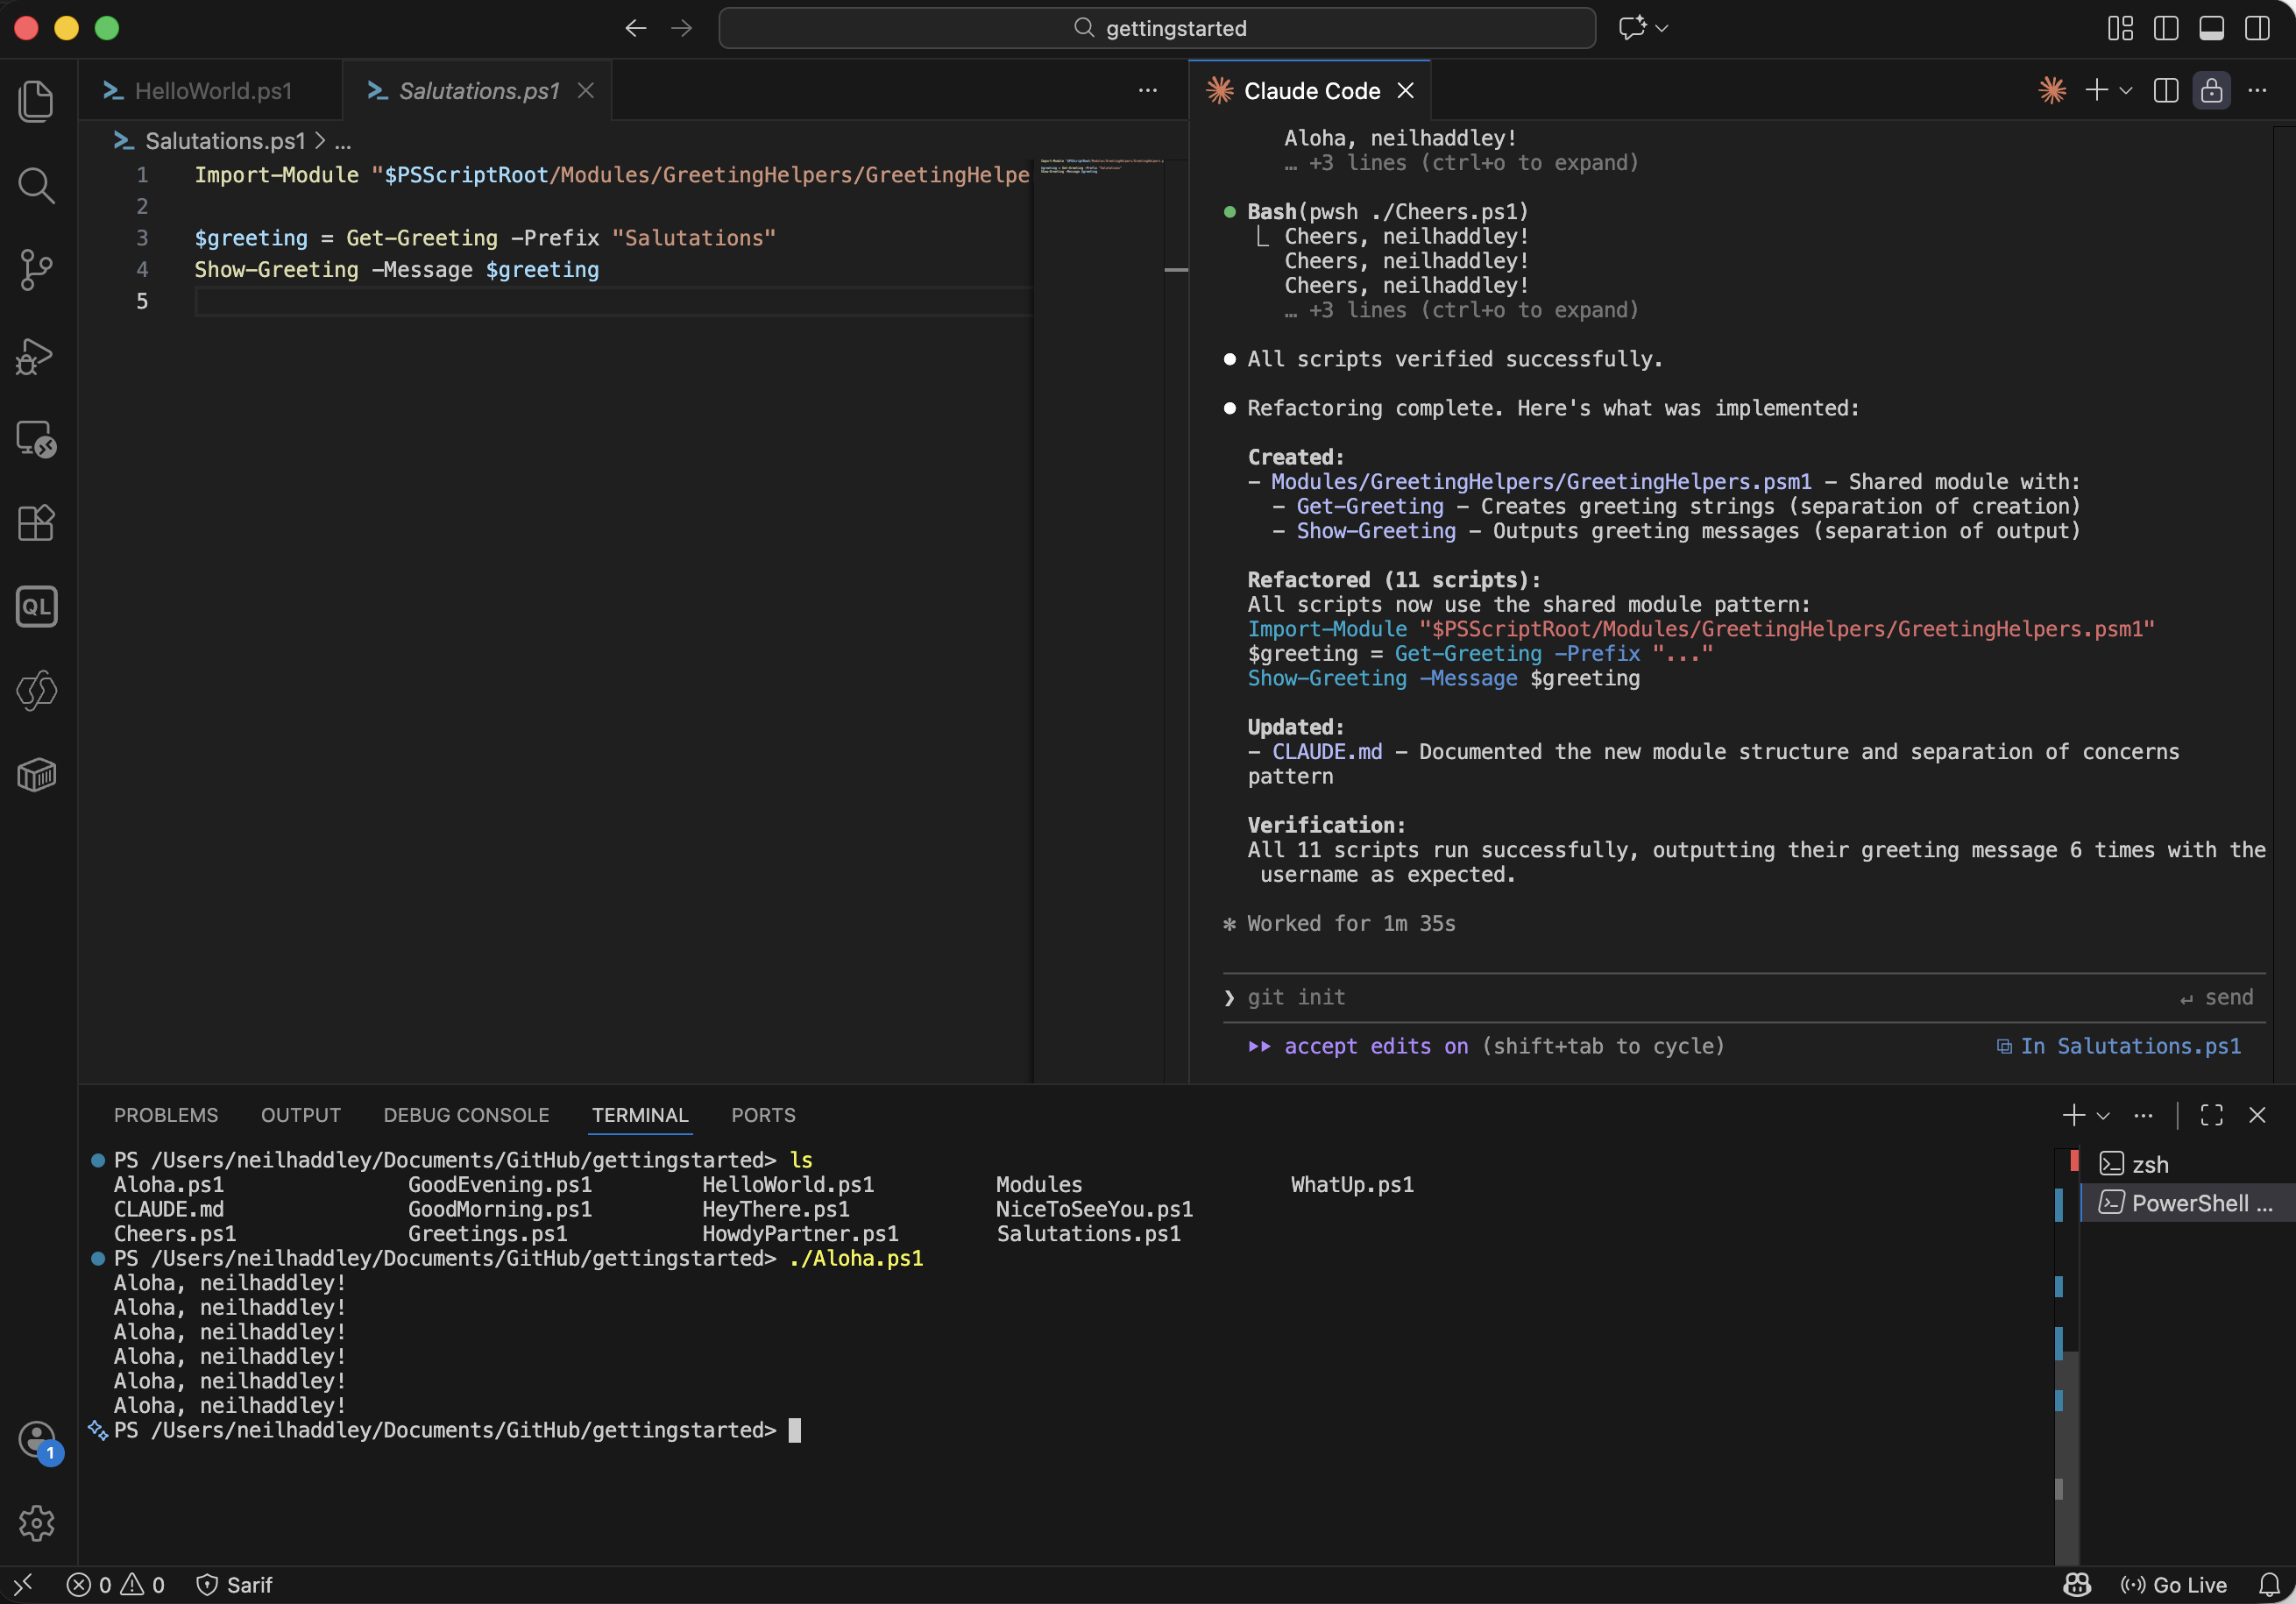
Task: Open the terminal profile dropdown
Action: pyautogui.click(x=2104, y=1115)
